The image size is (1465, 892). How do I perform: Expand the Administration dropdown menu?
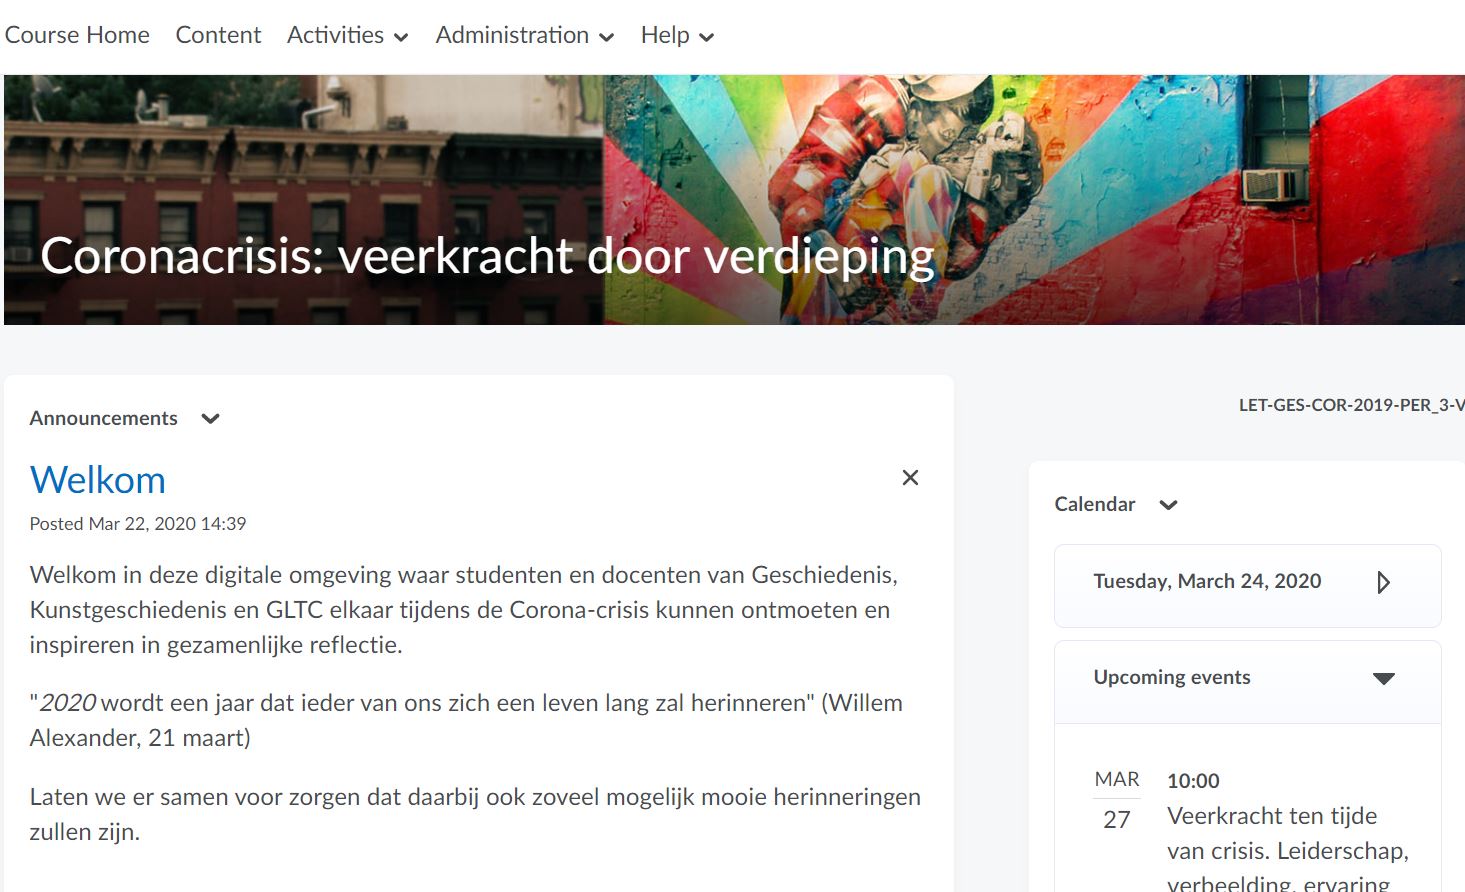pos(524,35)
